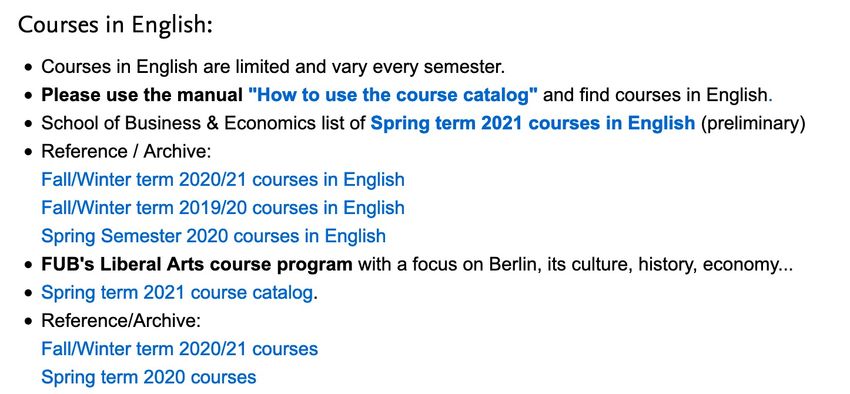
Task: Open Fall/Winter term 2019/20 courses in English link
Action: [x=223, y=208]
